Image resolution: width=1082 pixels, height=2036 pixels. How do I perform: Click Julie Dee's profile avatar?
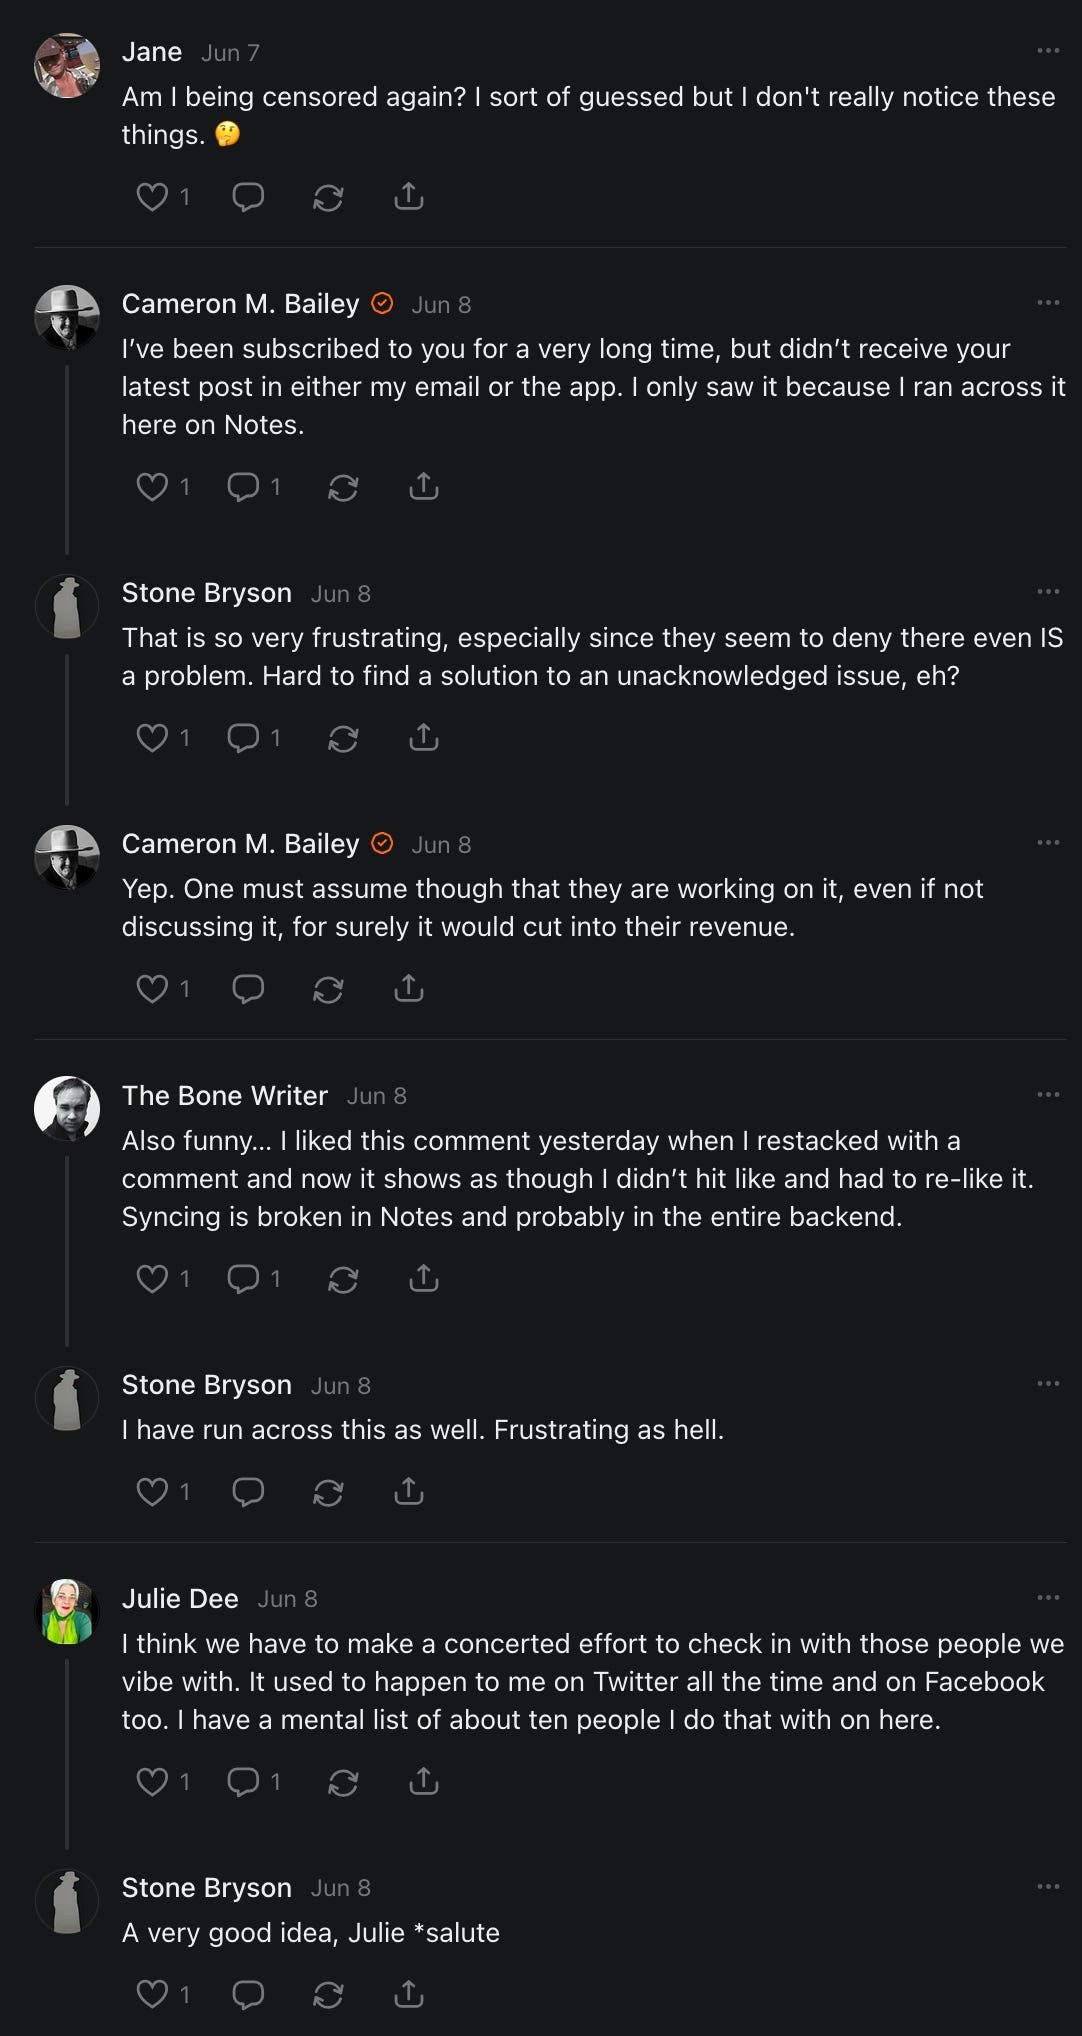(x=67, y=1611)
